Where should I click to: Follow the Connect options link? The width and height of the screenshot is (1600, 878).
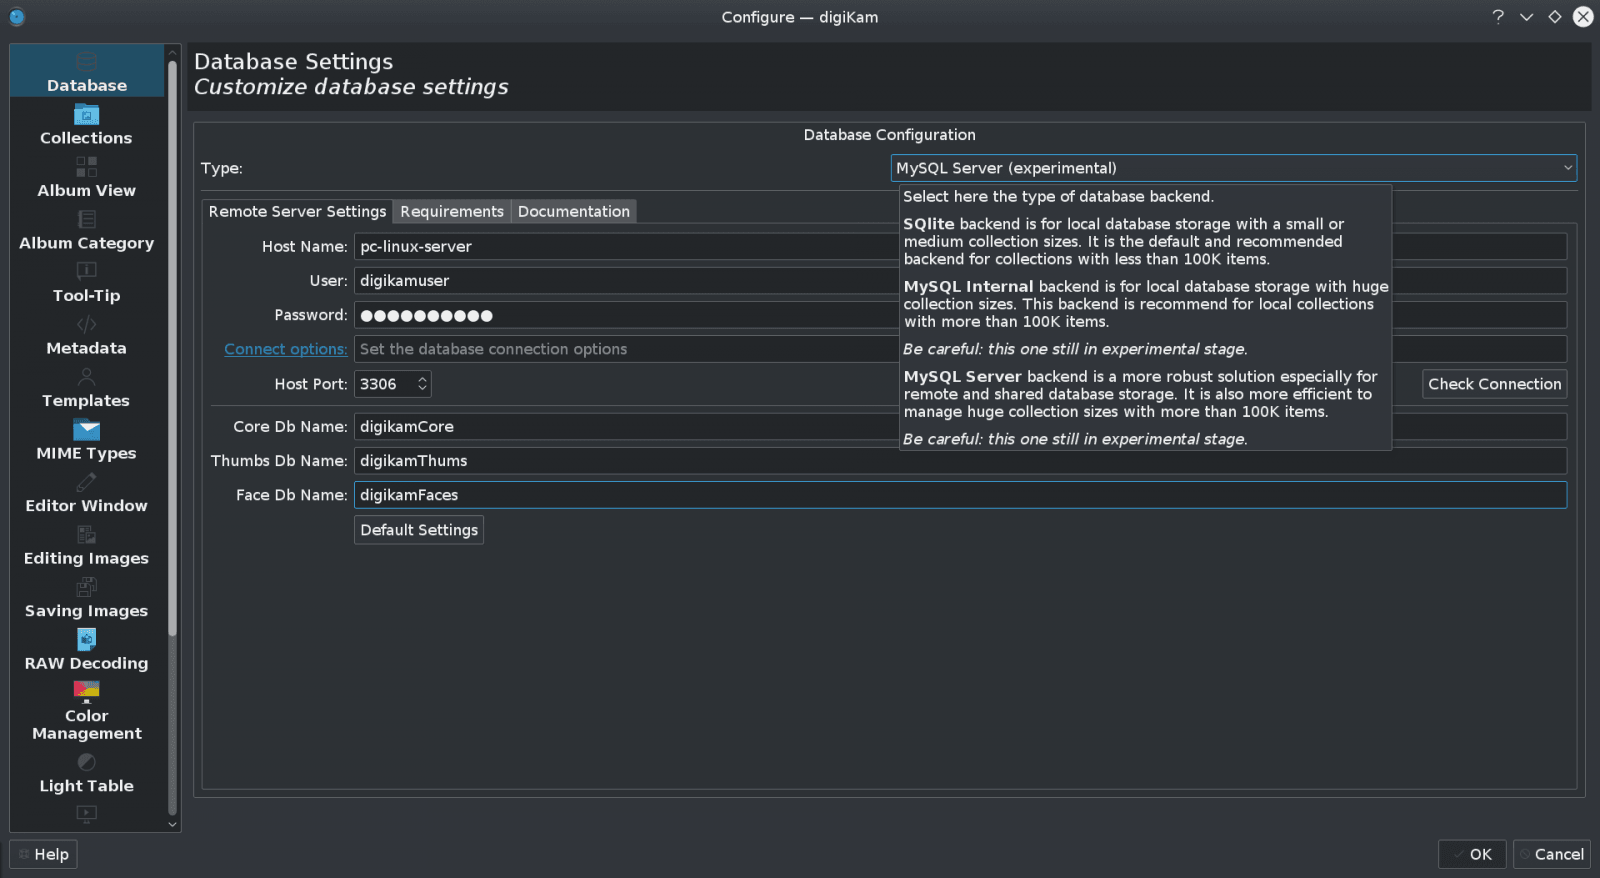(x=285, y=349)
